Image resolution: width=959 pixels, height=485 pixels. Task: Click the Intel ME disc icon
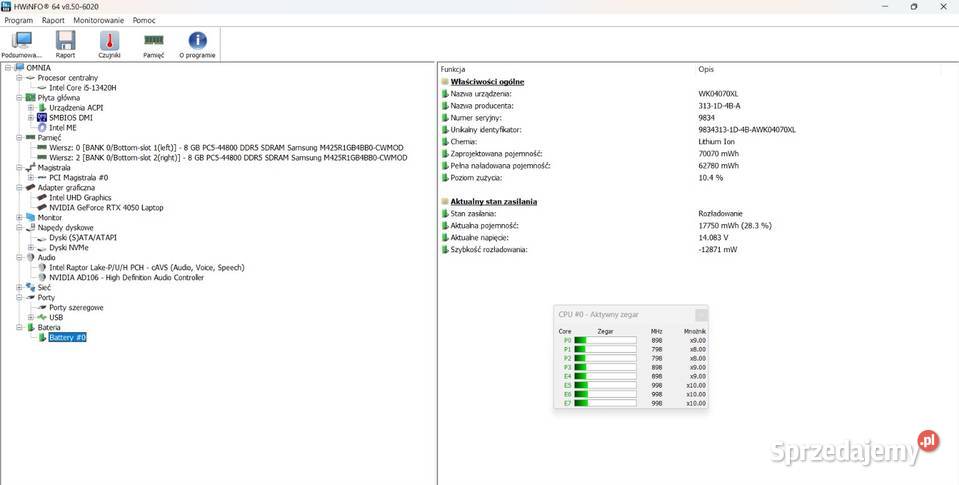click(42, 128)
